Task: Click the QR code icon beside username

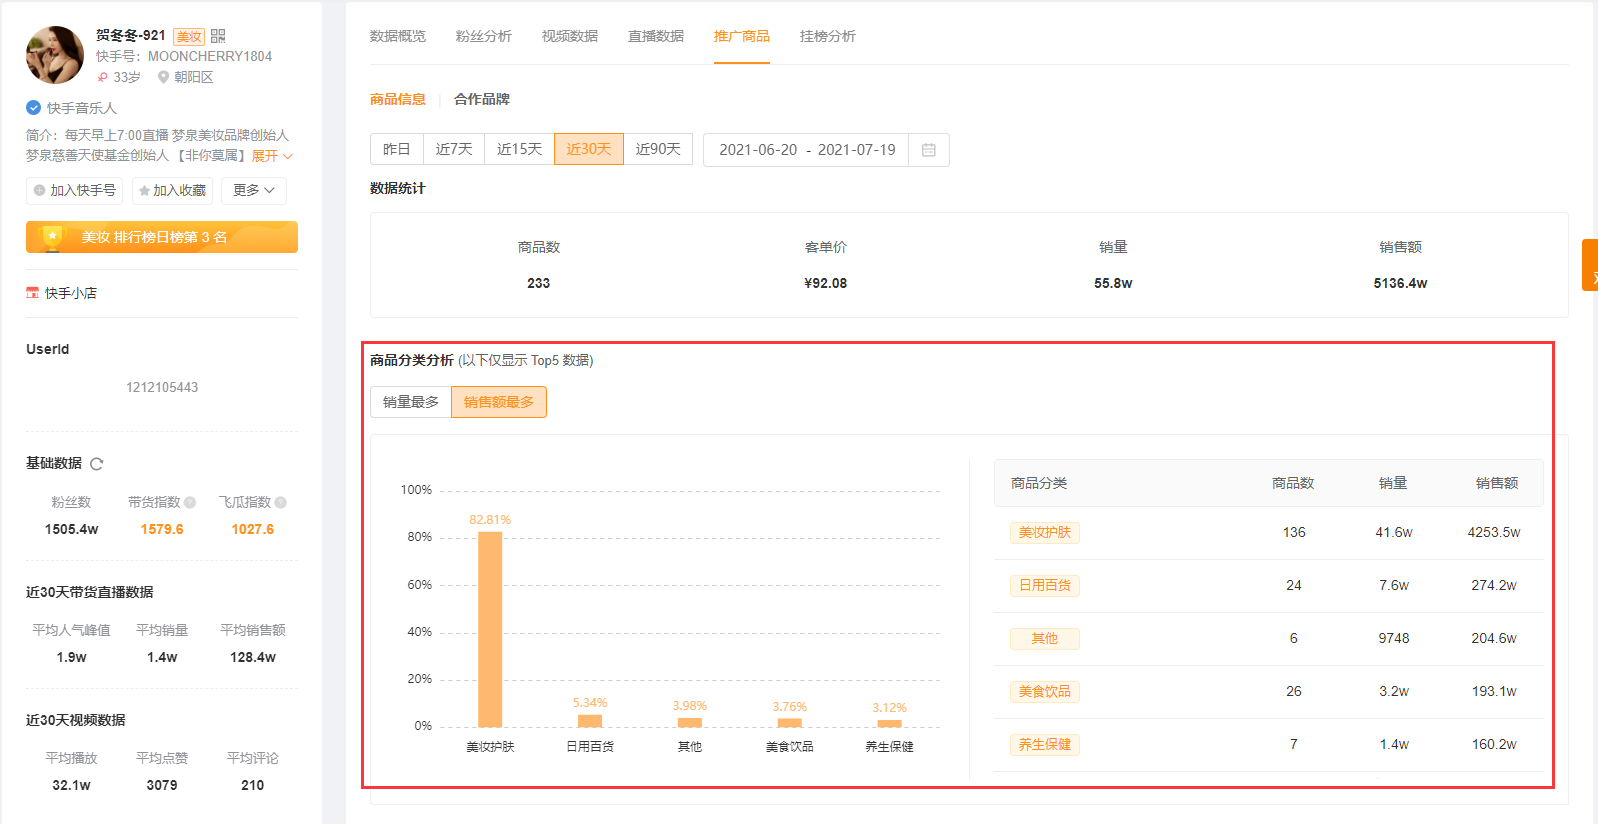Action: point(218,36)
